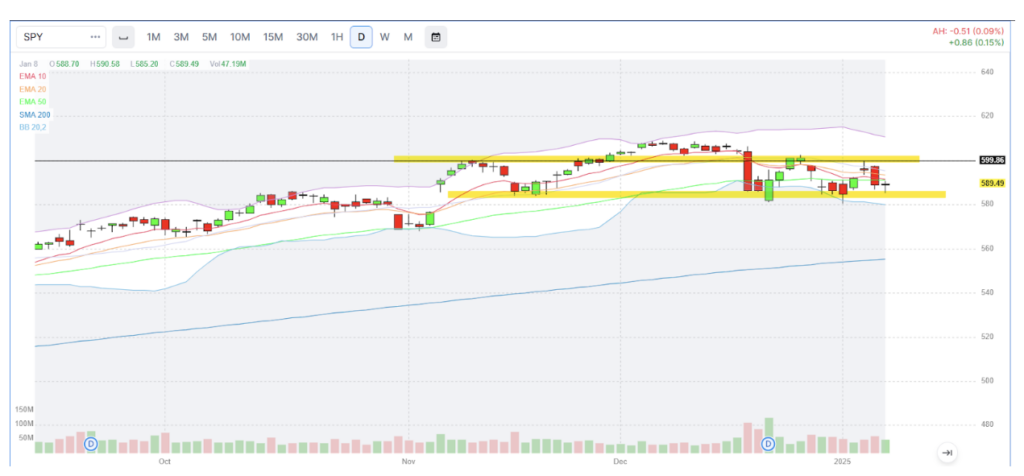Open the calendar date range icon
Image resolution: width=1024 pixels, height=476 pixels.
436,37
